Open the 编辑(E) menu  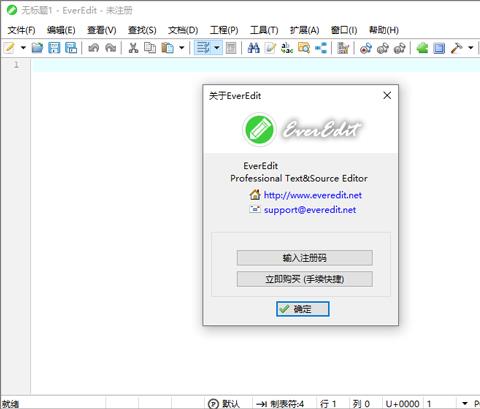(61, 30)
